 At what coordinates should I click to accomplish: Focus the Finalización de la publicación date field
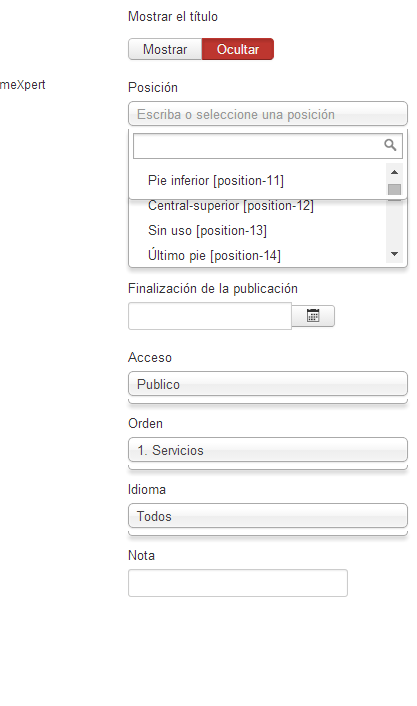[x=210, y=316]
